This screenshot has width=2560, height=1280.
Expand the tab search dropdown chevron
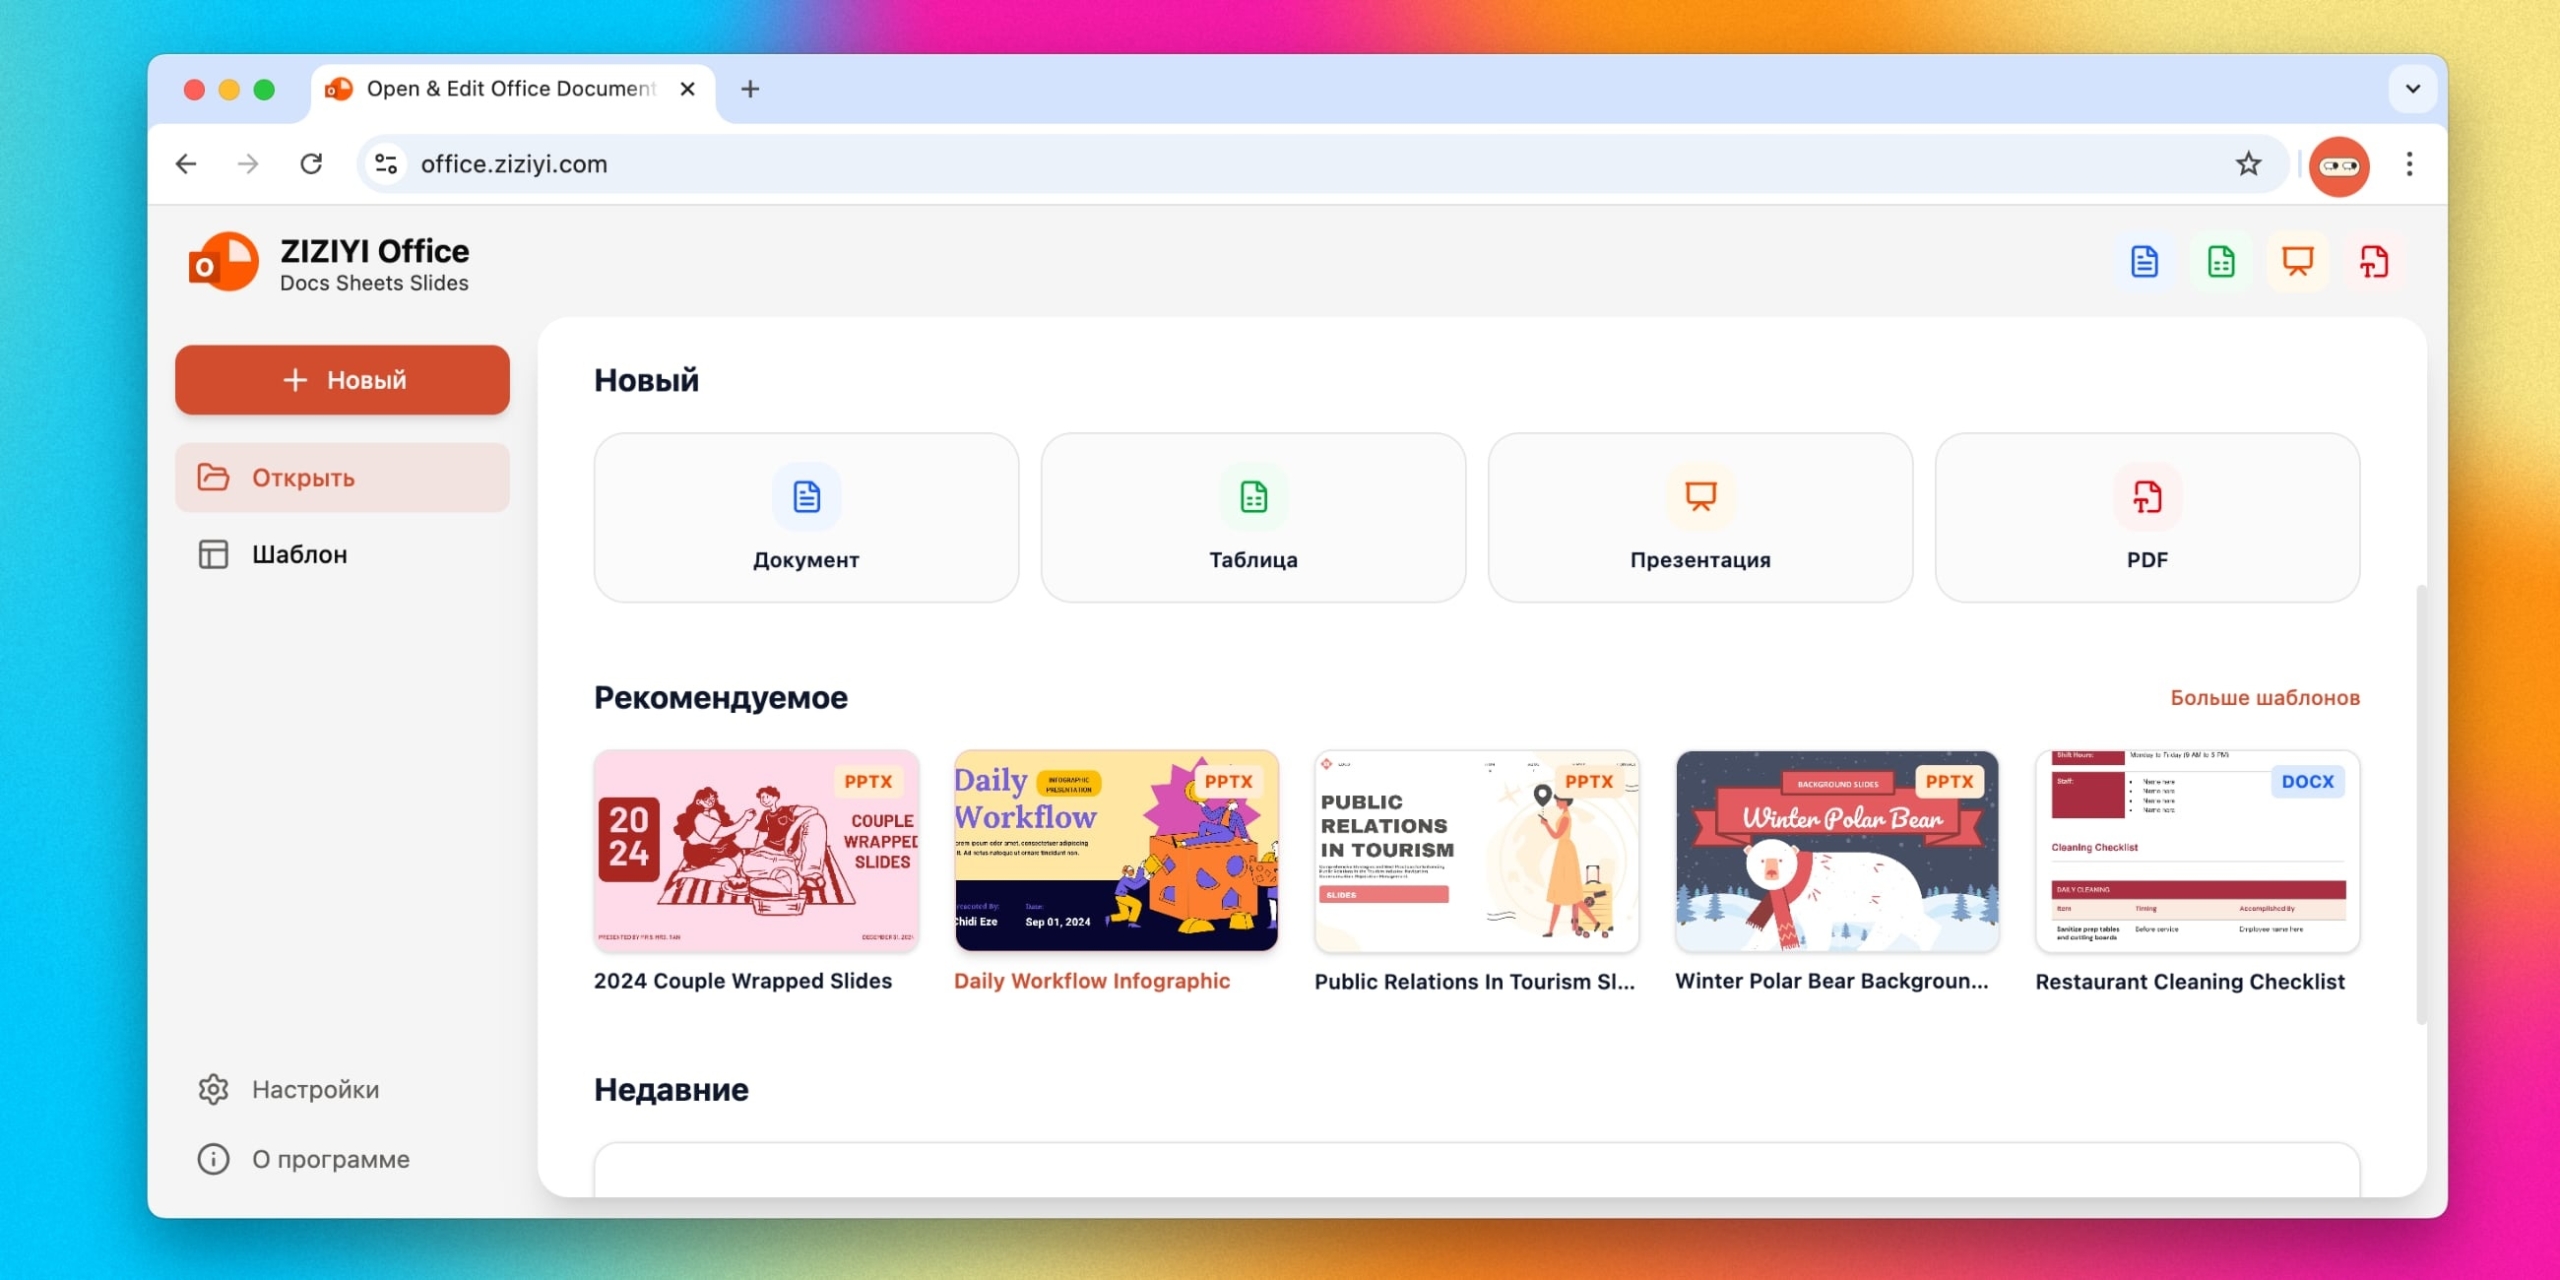(x=2412, y=89)
